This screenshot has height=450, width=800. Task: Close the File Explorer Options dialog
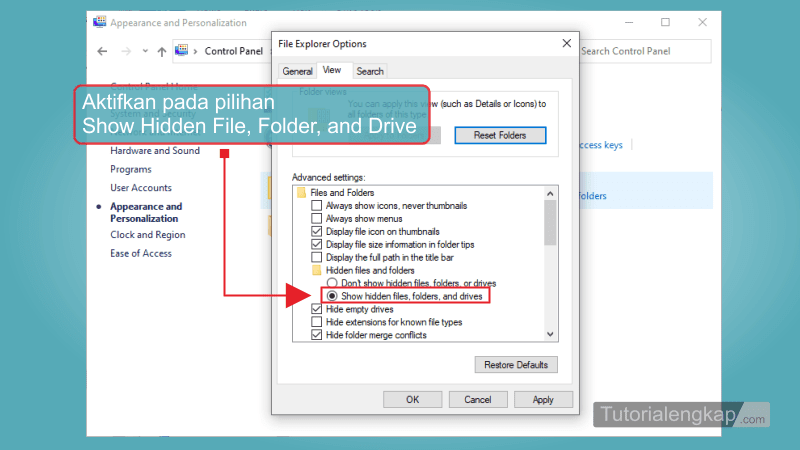tap(566, 43)
